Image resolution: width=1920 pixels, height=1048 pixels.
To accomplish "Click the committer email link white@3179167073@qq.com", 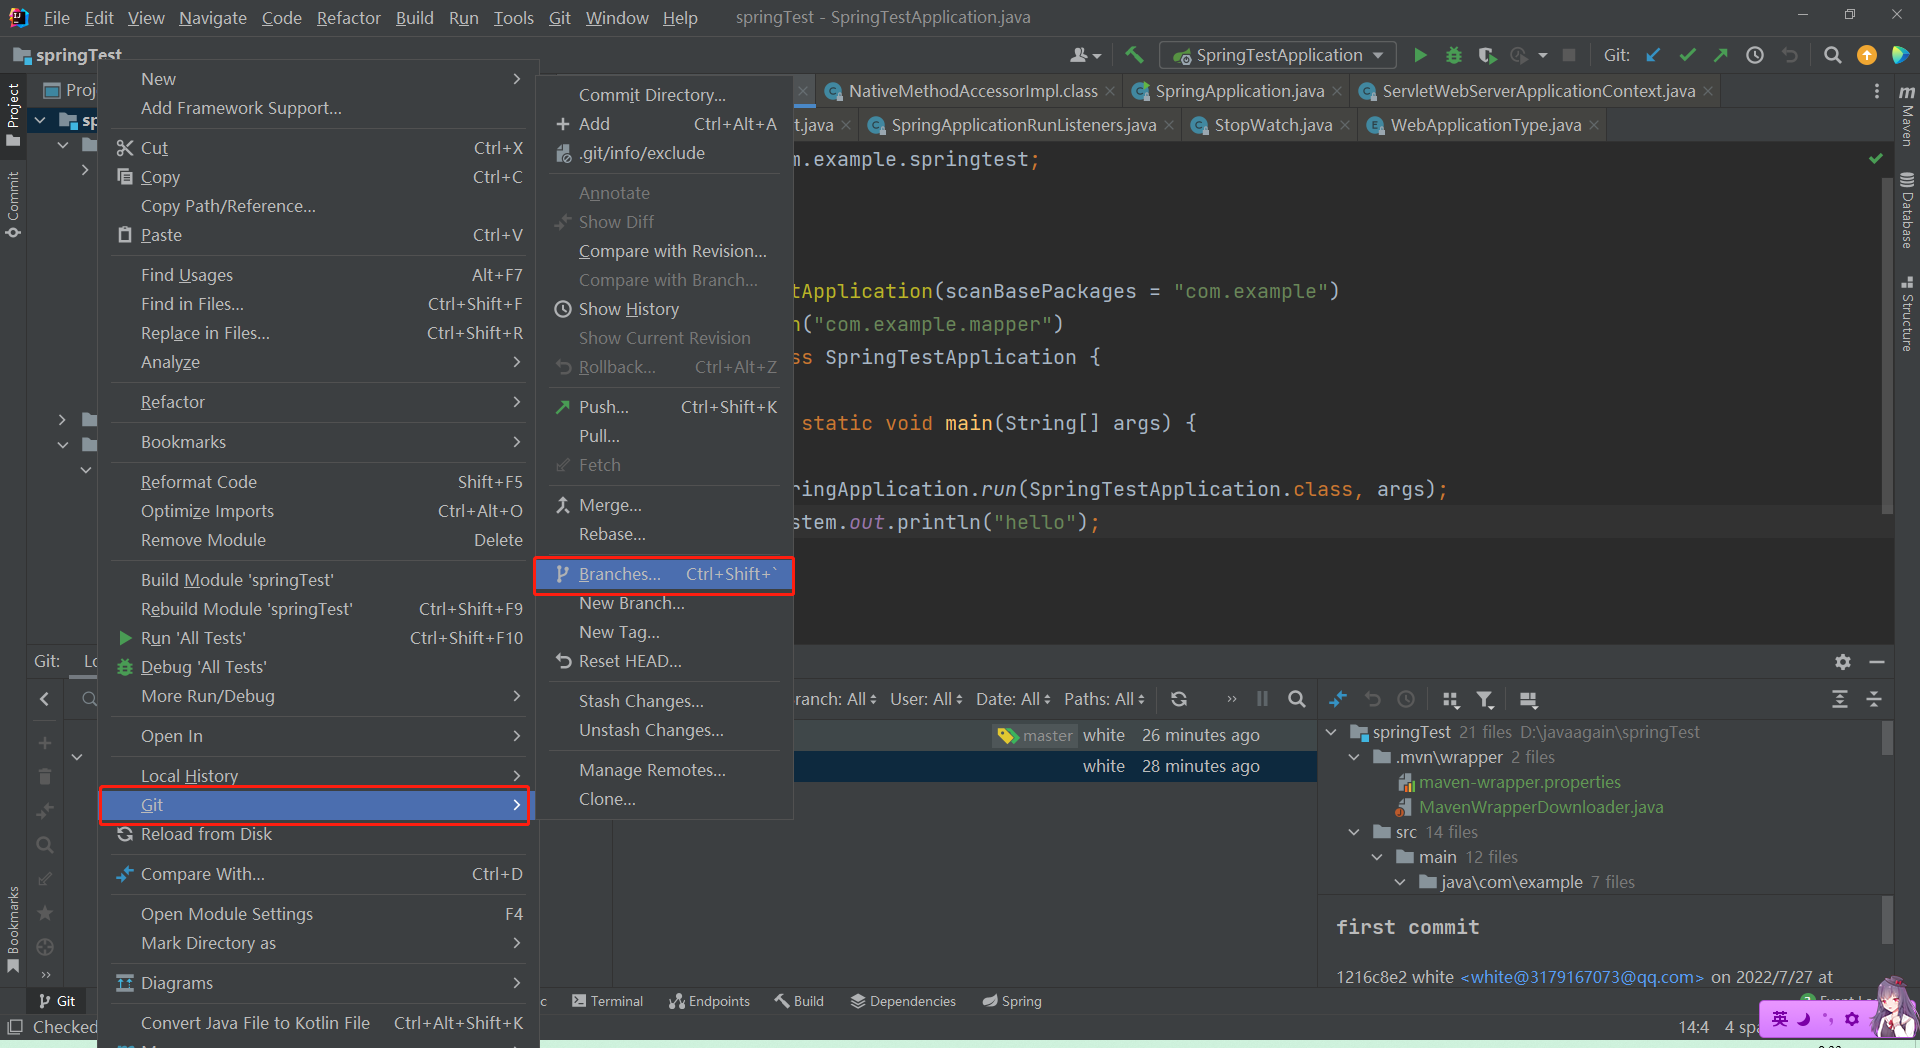I will click(x=1582, y=977).
